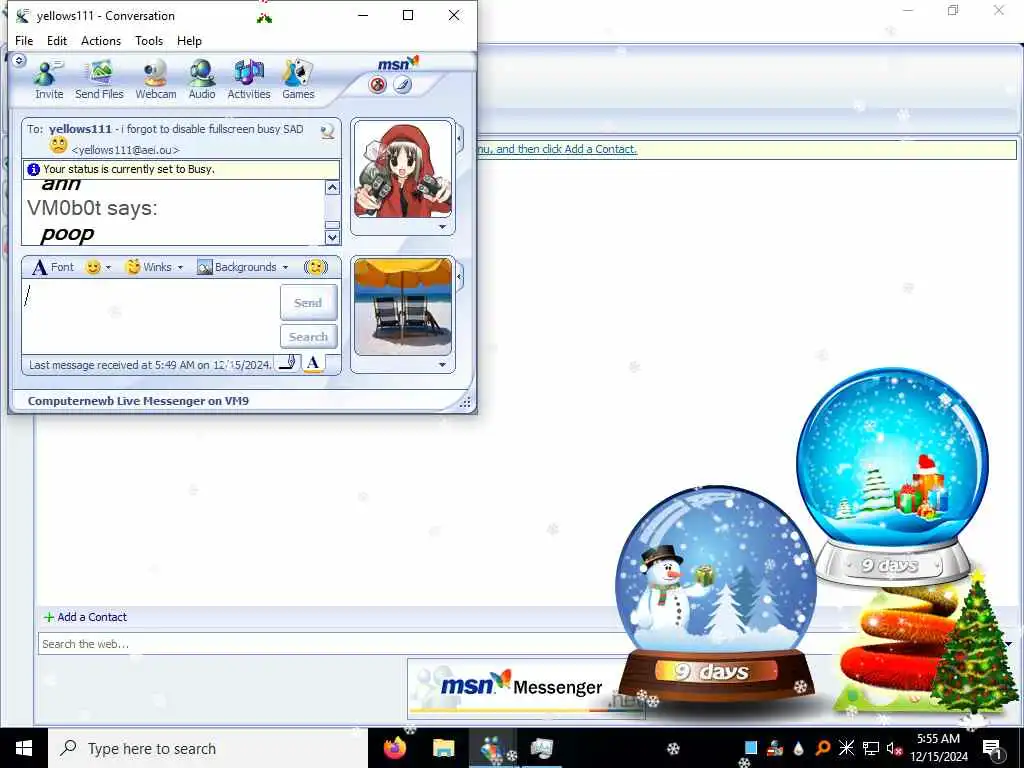
Task: Switch to handwriting input mode
Action: (x=287, y=364)
